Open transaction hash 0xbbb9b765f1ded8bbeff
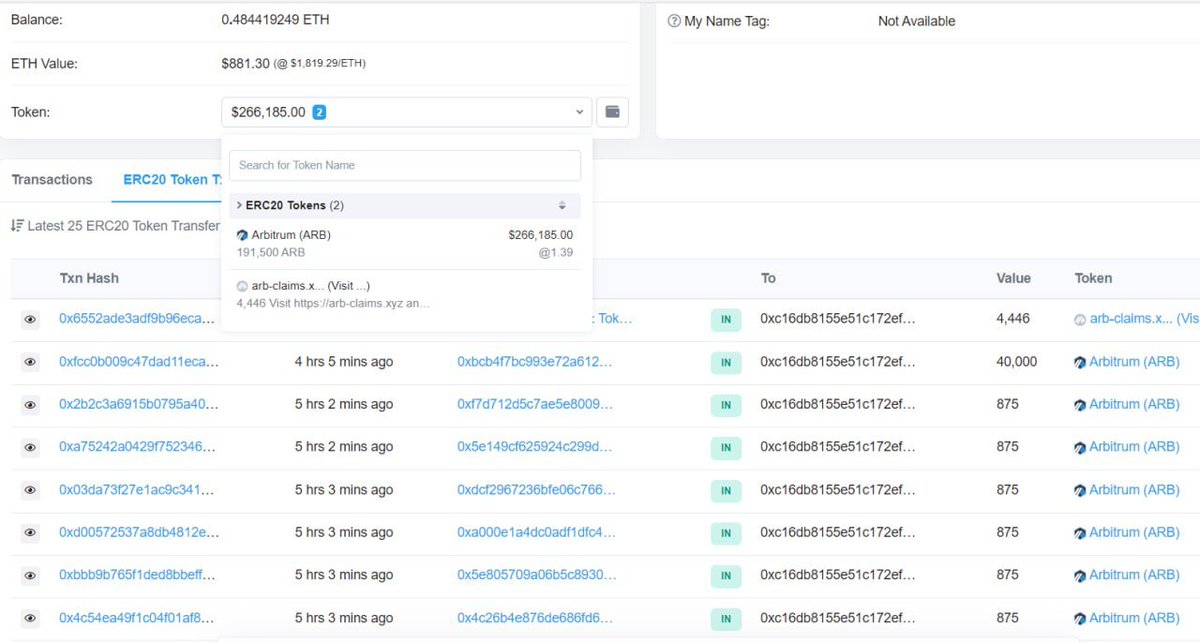This screenshot has height=643, width=1200. coord(137,574)
